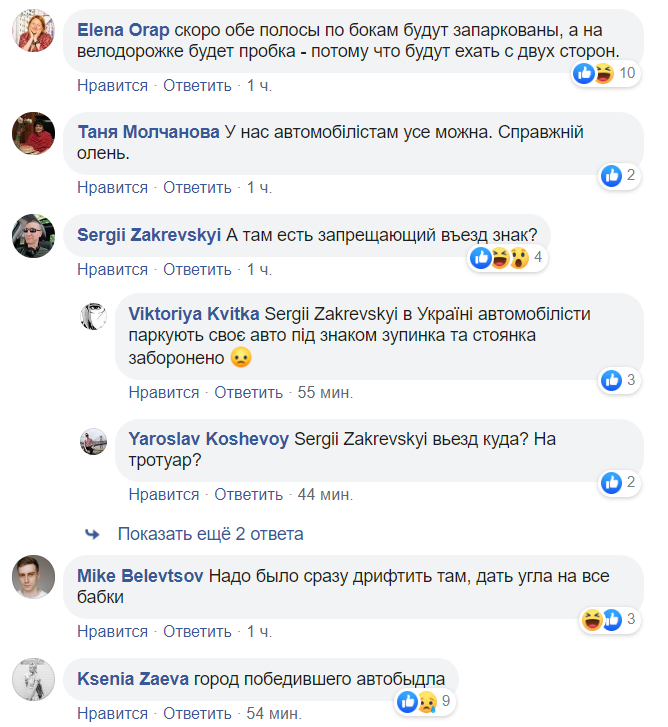Show like count on Viktoriya Kvitka's reply
The height and width of the screenshot is (727, 668).
619,380
